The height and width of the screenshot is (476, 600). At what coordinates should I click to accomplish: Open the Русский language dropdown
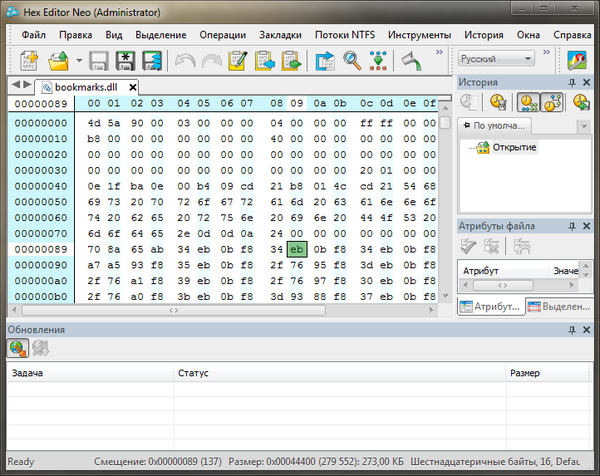(x=496, y=59)
